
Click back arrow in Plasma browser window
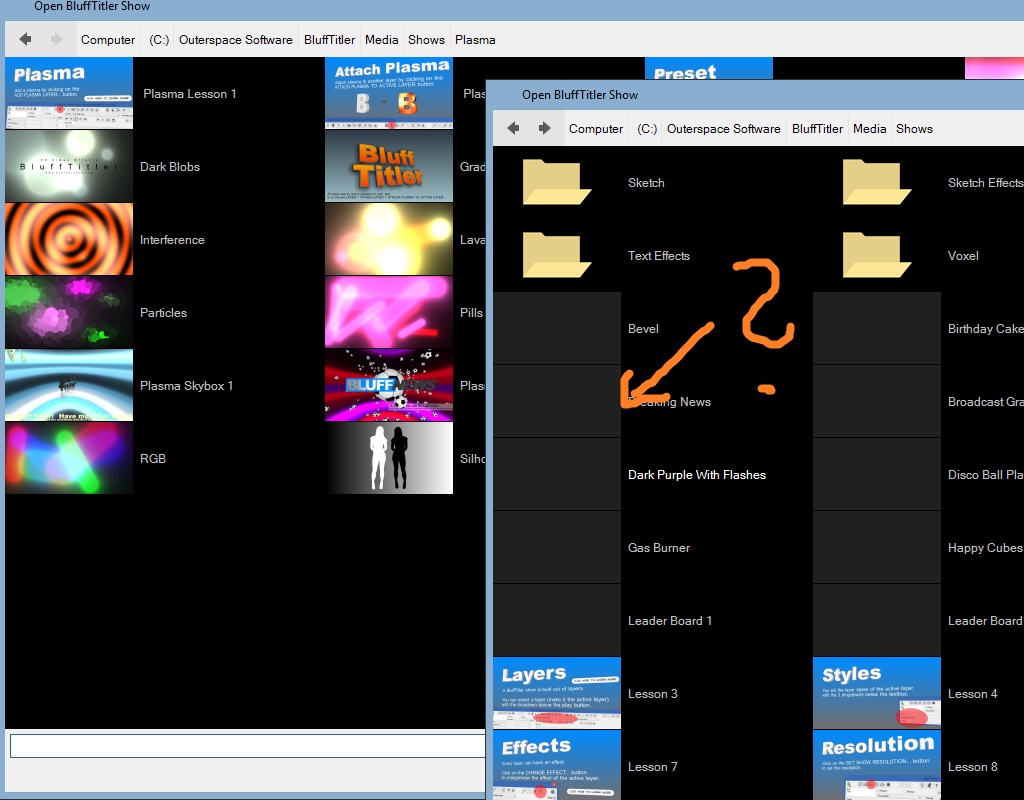pyautogui.click(x=25, y=40)
